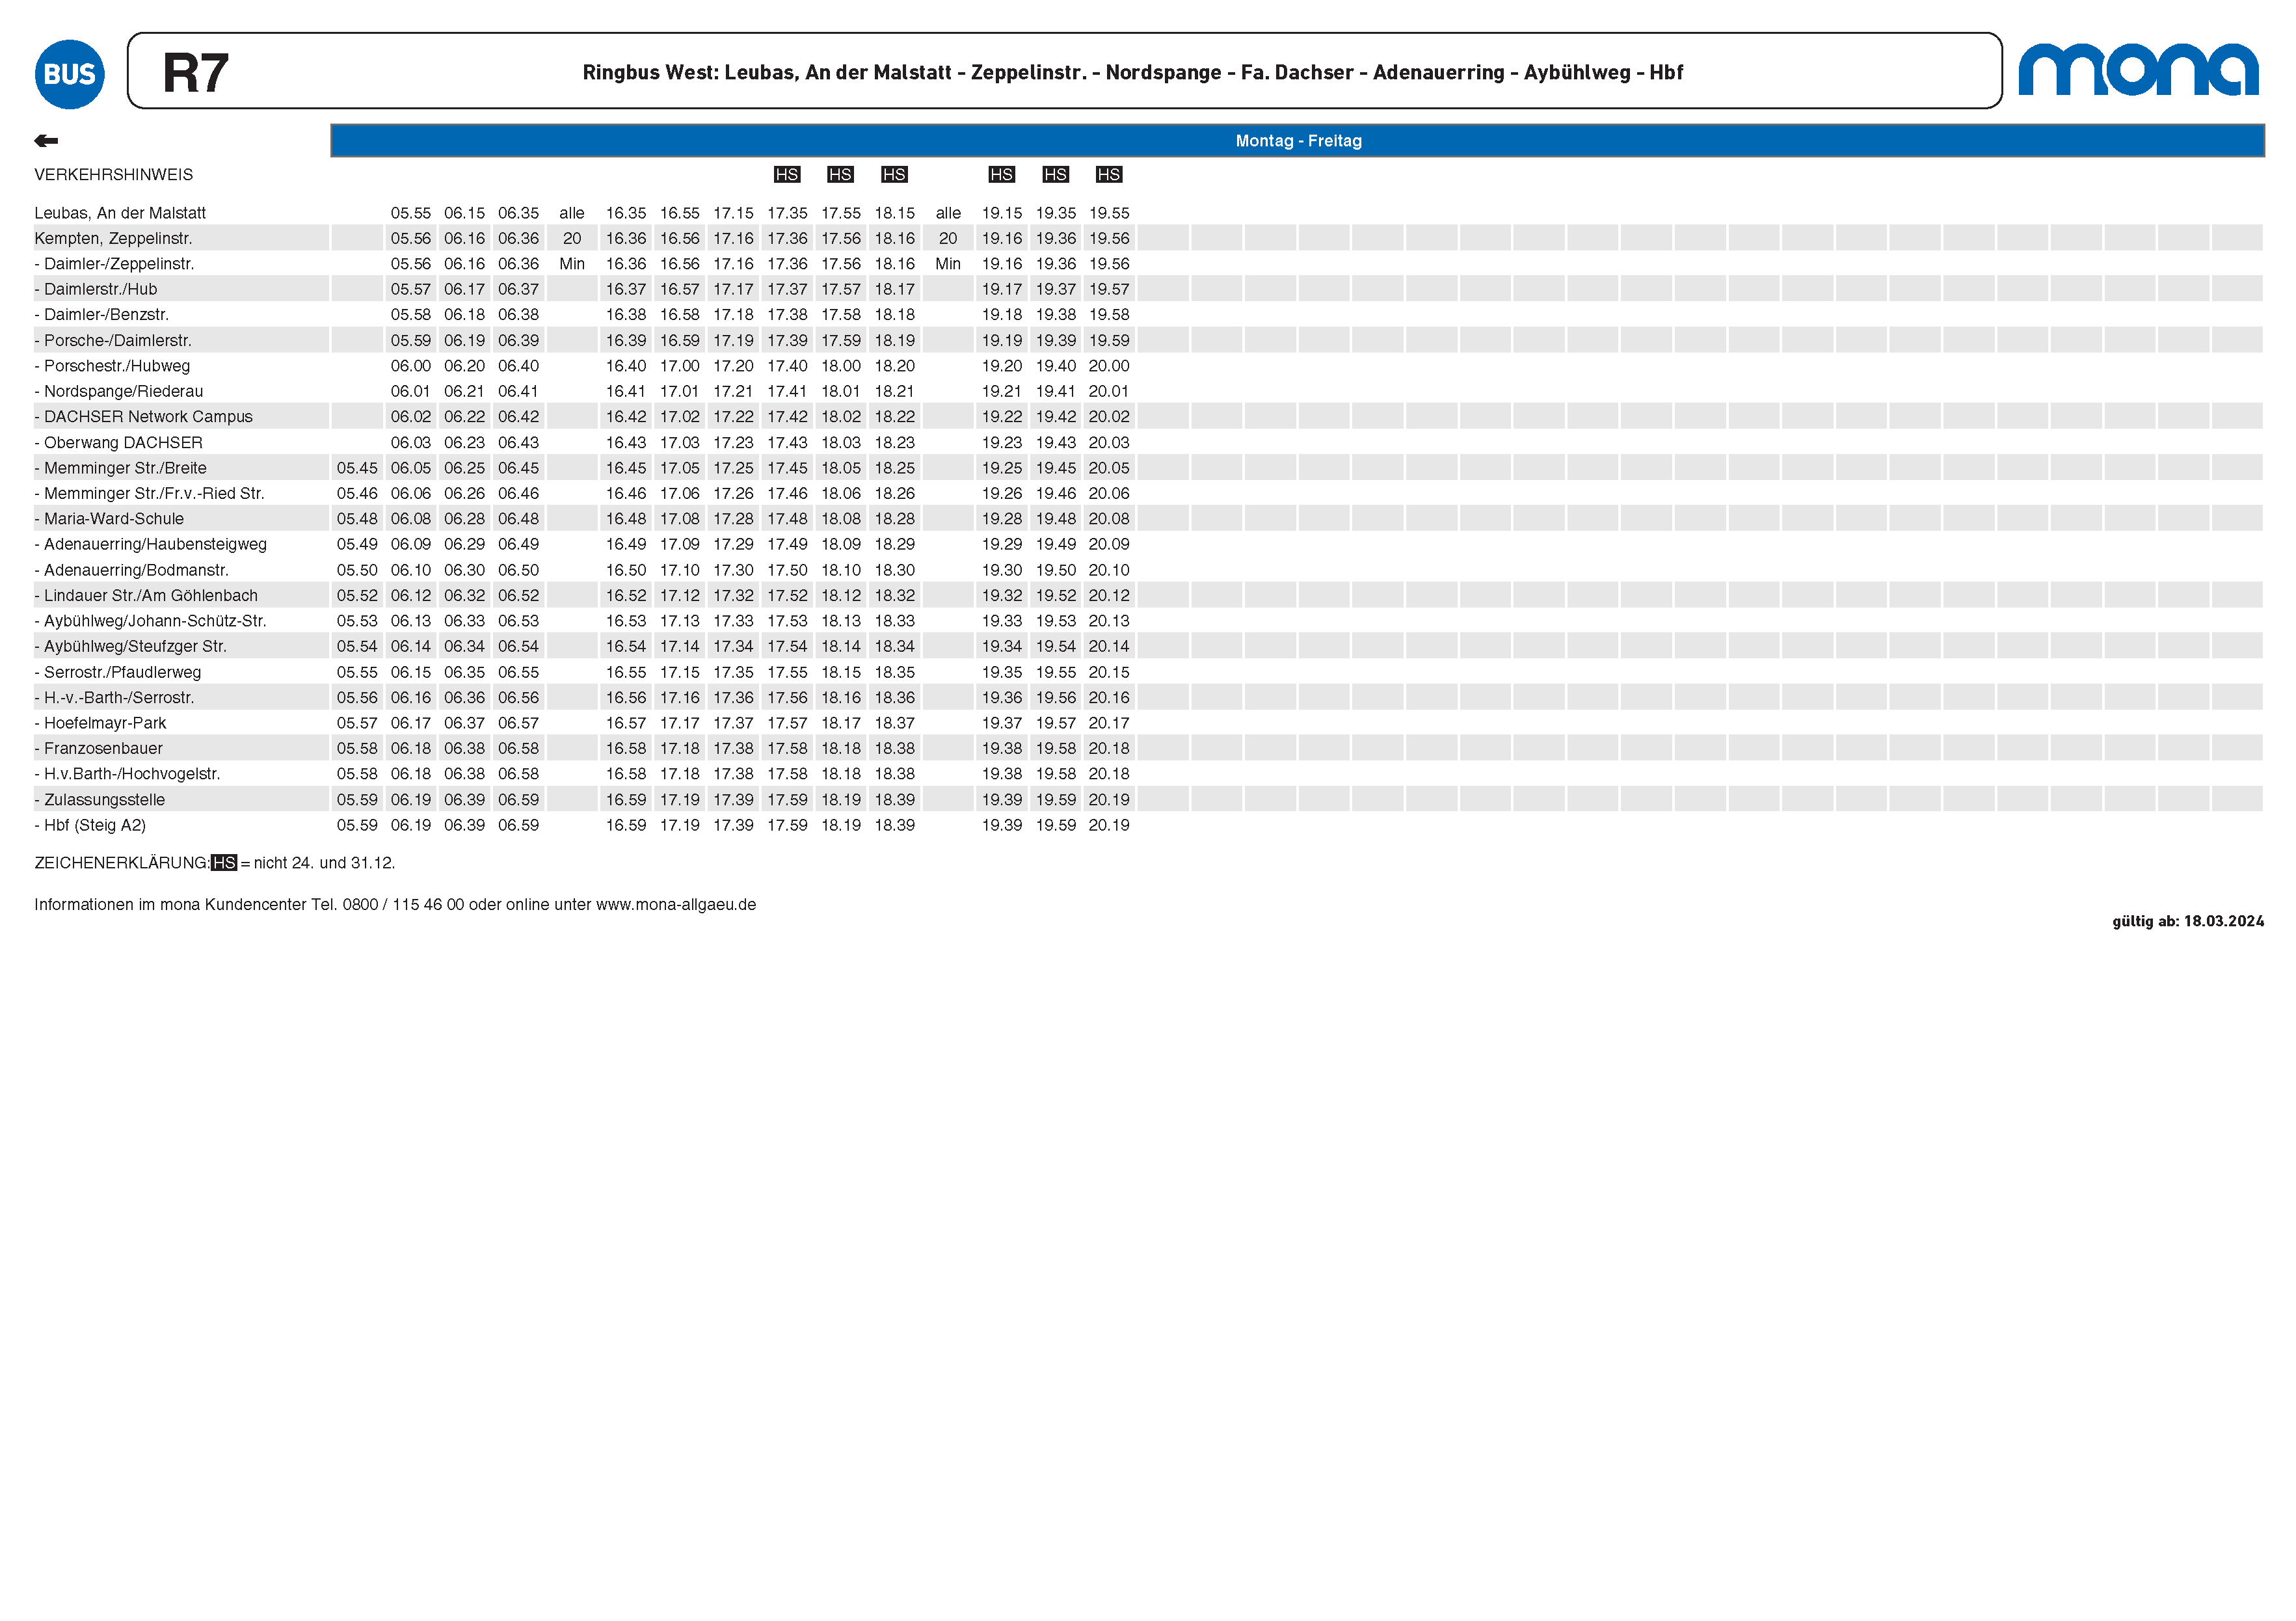
Task: Click the VERKEHRSHINWEIS label
Action: click(x=114, y=175)
